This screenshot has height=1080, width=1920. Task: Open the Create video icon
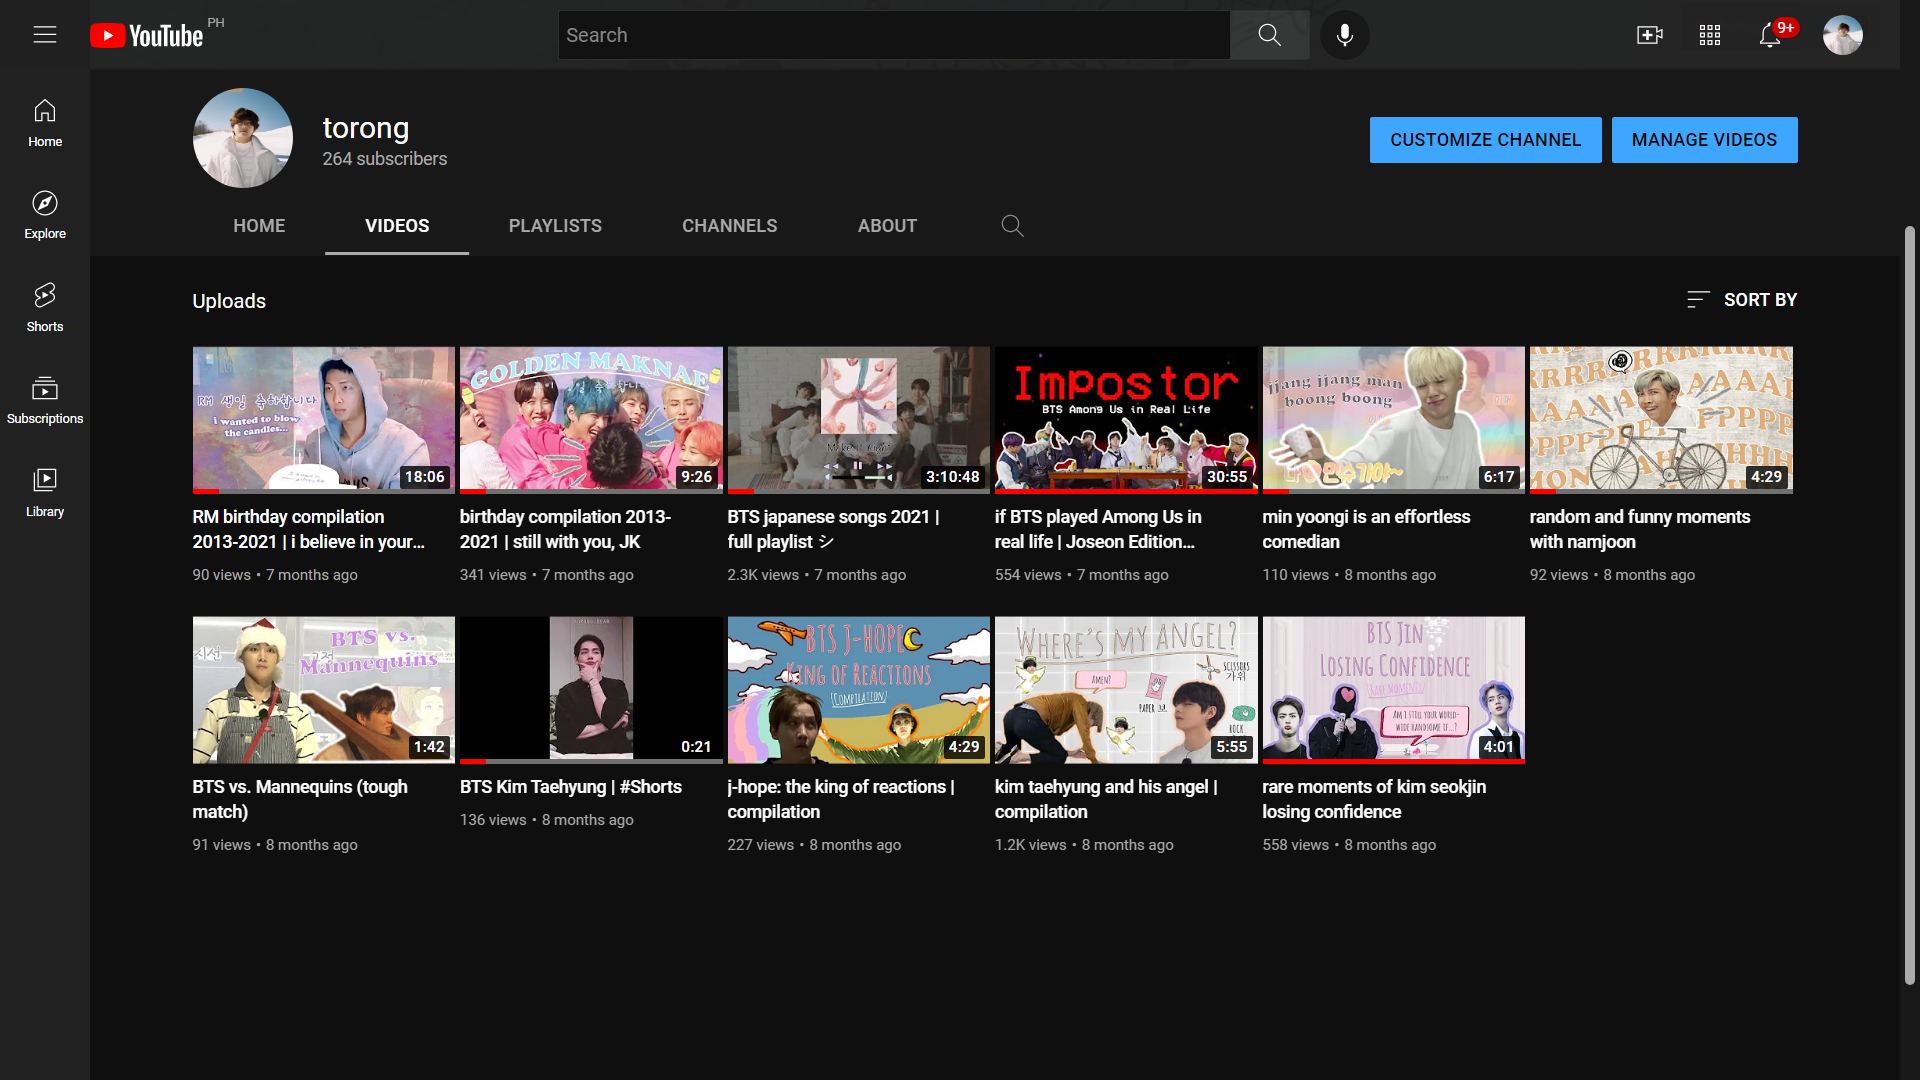1649,35
